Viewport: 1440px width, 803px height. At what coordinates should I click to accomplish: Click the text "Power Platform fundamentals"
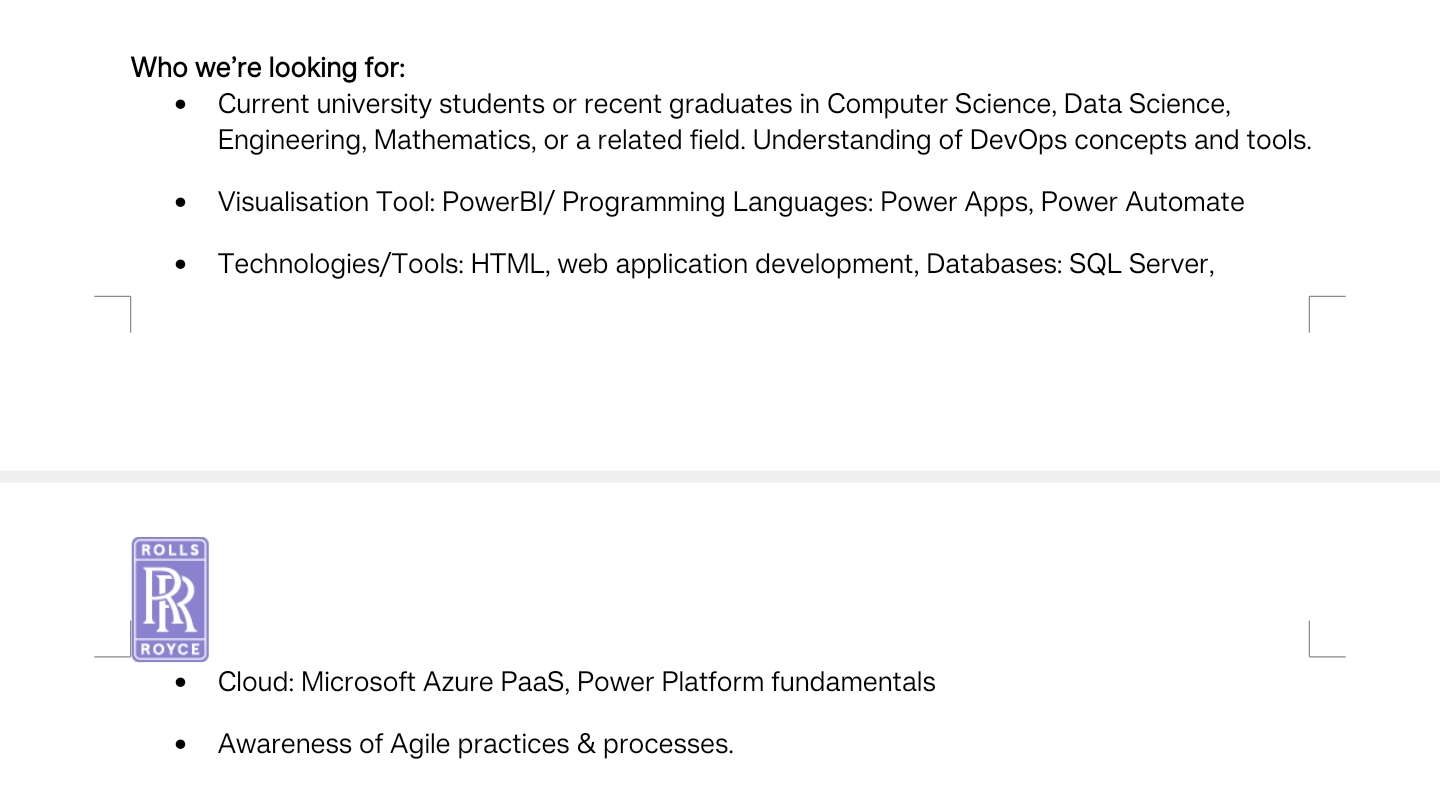756,682
